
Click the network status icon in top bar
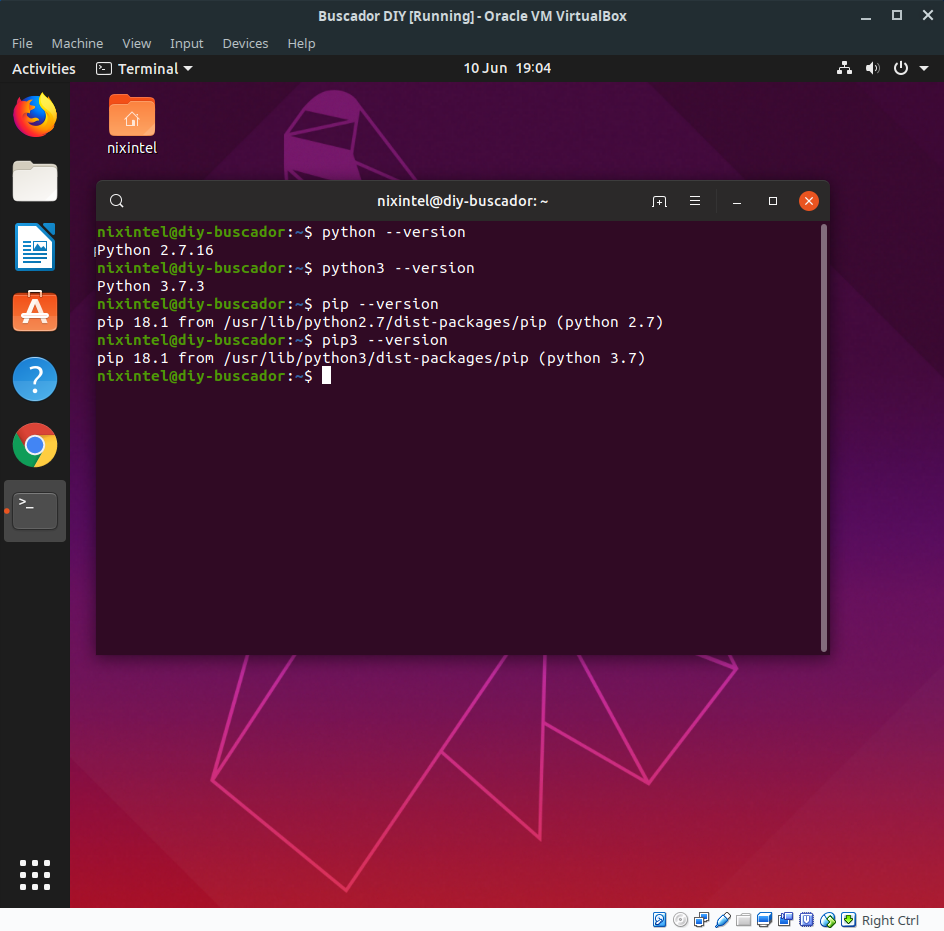(x=844, y=69)
